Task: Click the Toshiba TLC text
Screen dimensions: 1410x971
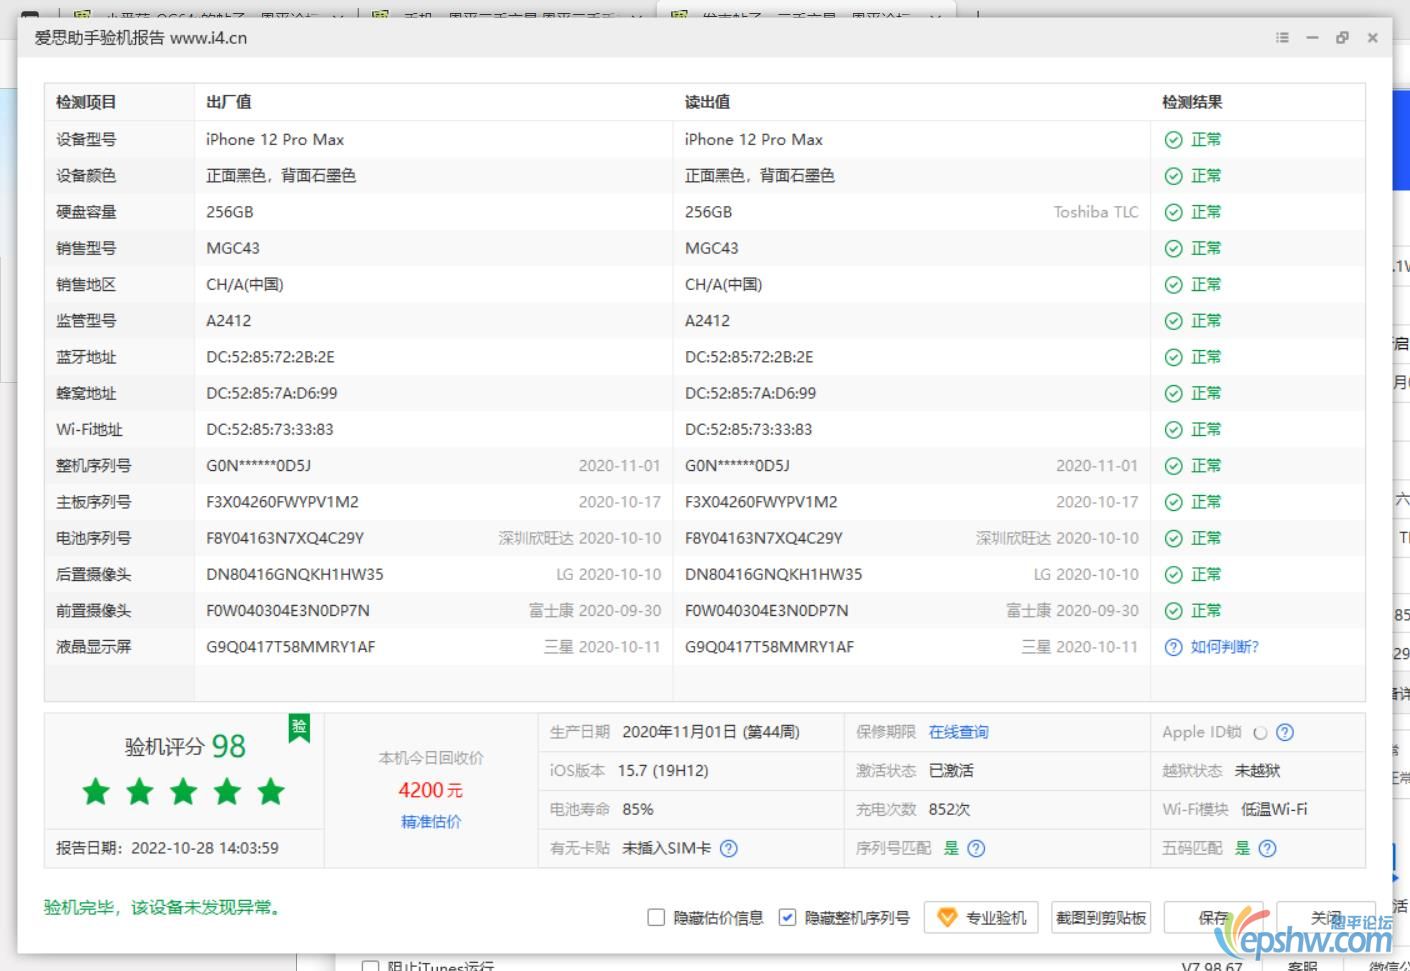Action: coord(1096,212)
